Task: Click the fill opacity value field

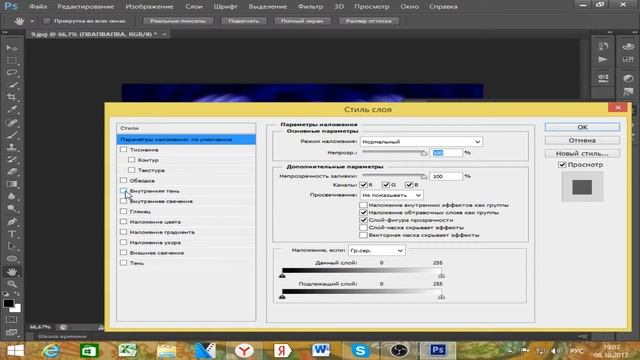Action: [x=446, y=176]
